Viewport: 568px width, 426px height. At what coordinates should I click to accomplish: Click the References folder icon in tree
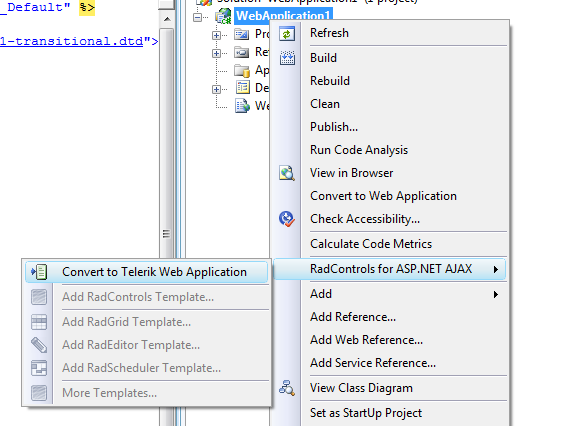click(241, 53)
